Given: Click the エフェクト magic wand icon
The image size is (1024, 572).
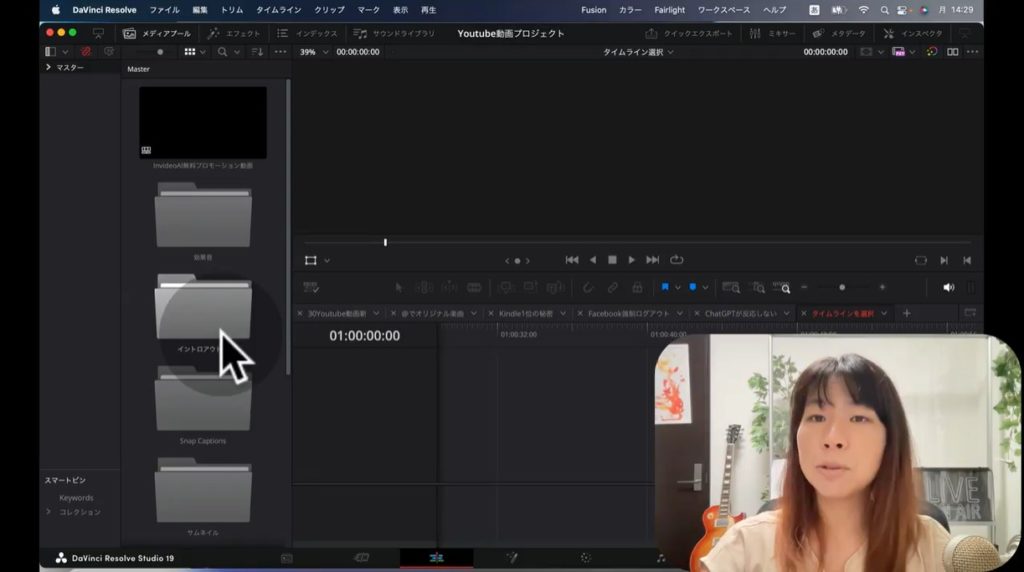Looking at the screenshot, I should pyautogui.click(x=214, y=33).
